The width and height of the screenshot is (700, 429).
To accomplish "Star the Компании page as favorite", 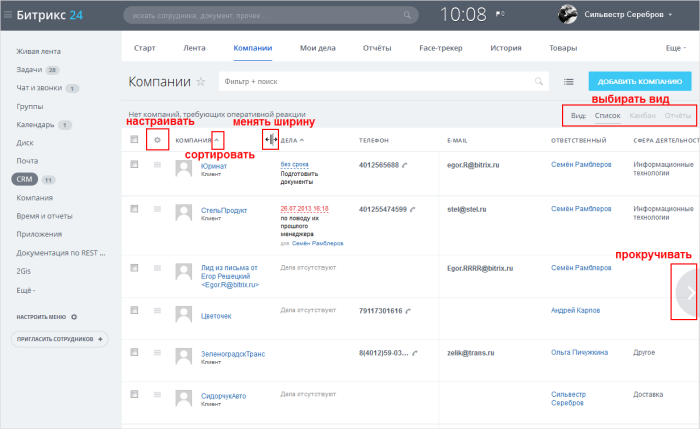I will pos(201,82).
